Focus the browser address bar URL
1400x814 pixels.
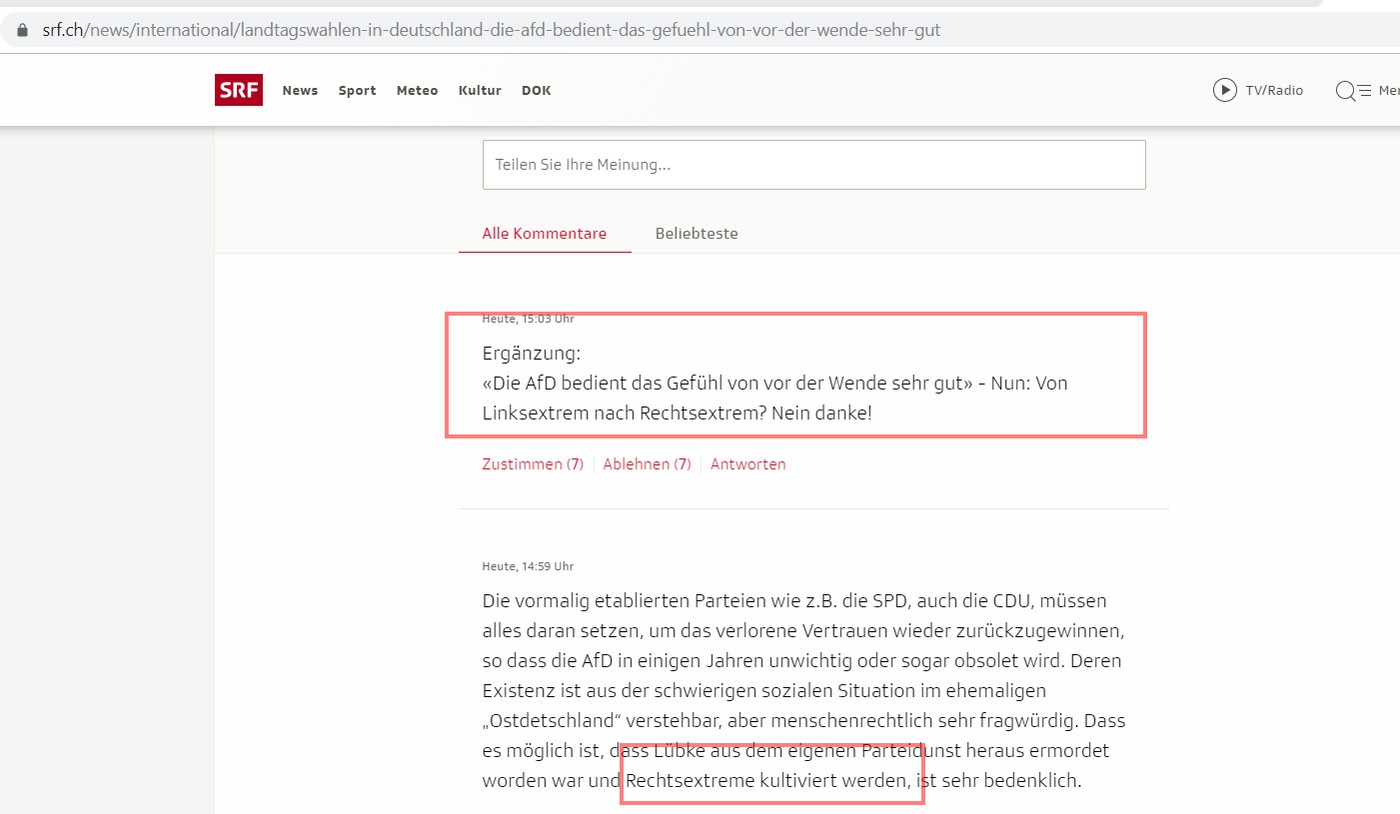coord(490,30)
